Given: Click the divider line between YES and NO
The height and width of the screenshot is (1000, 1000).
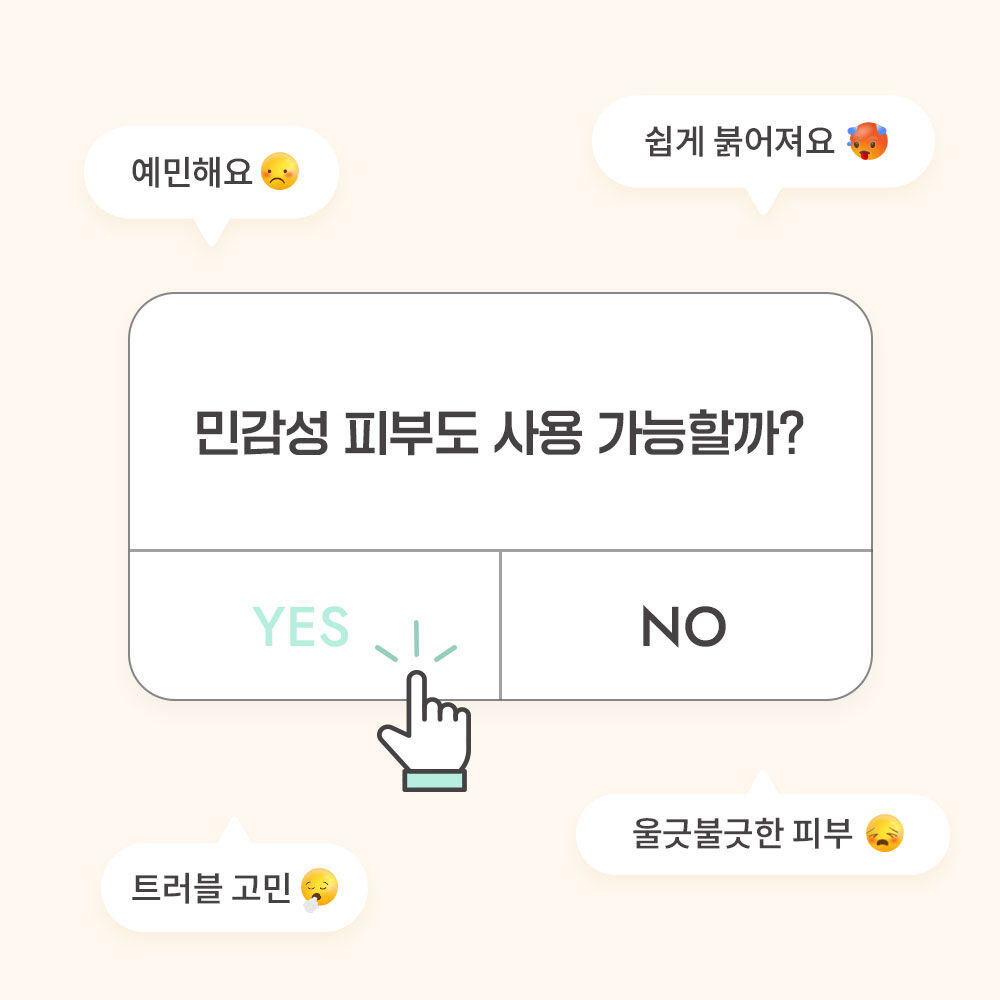Looking at the screenshot, I should point(501,625).
